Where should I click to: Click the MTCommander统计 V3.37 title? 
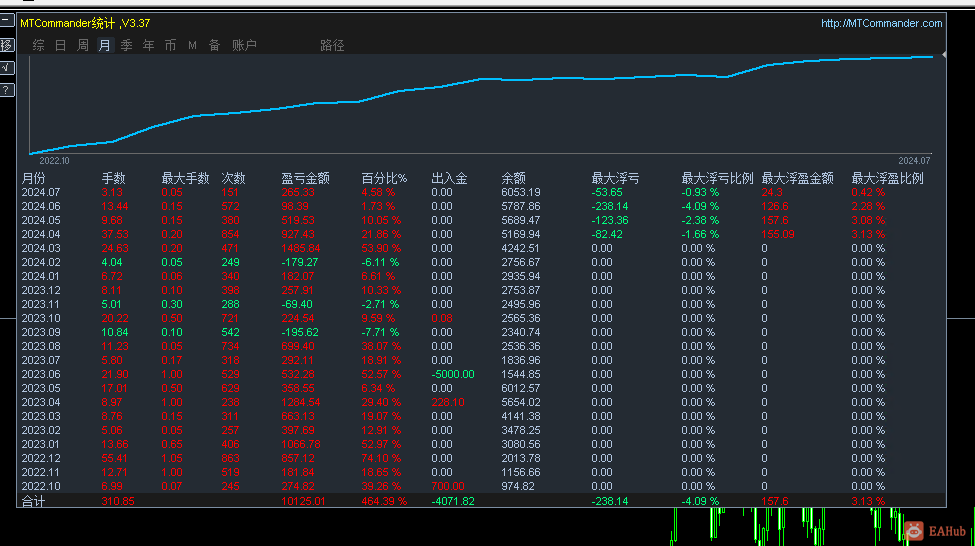[x=85, y=24]
